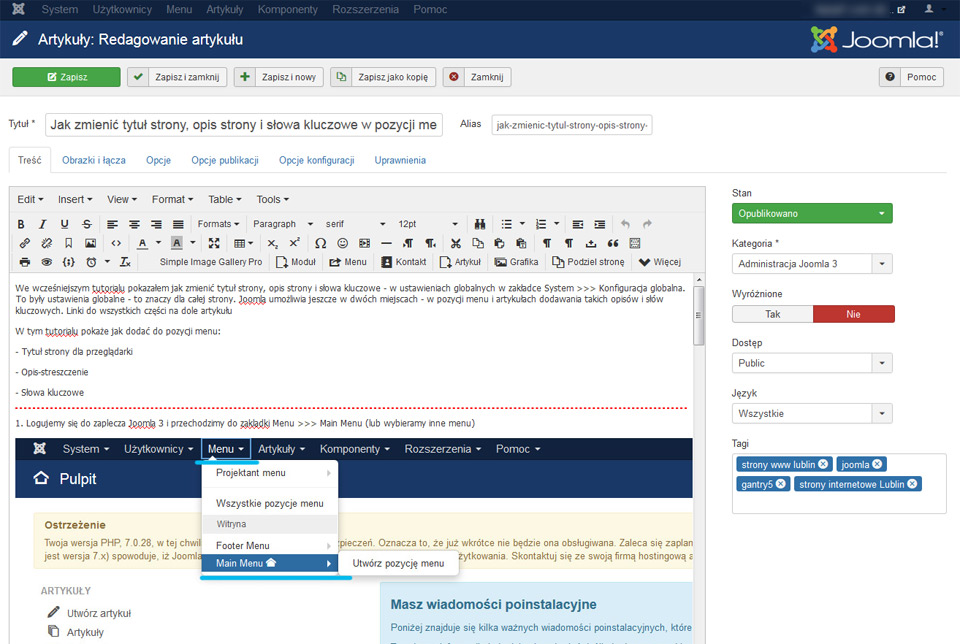Insert an emoticon

tap(342, 243)
